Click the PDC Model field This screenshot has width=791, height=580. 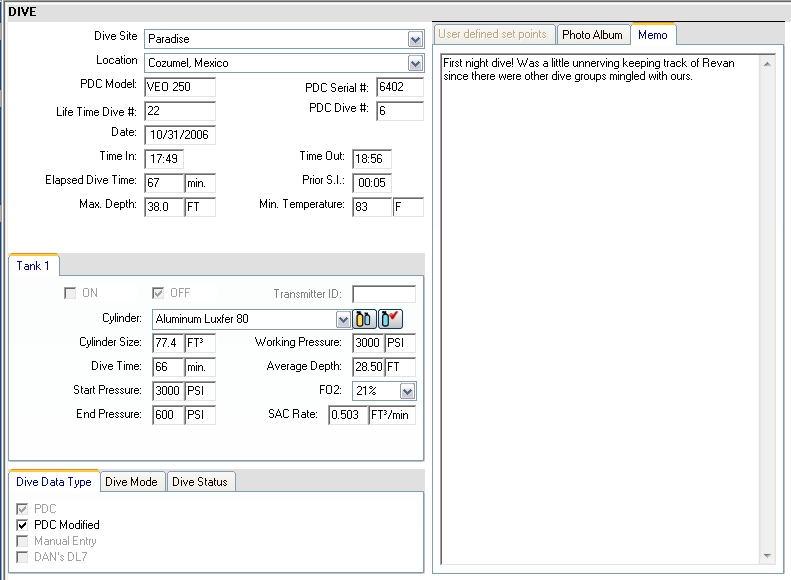[x=180, y=87]
